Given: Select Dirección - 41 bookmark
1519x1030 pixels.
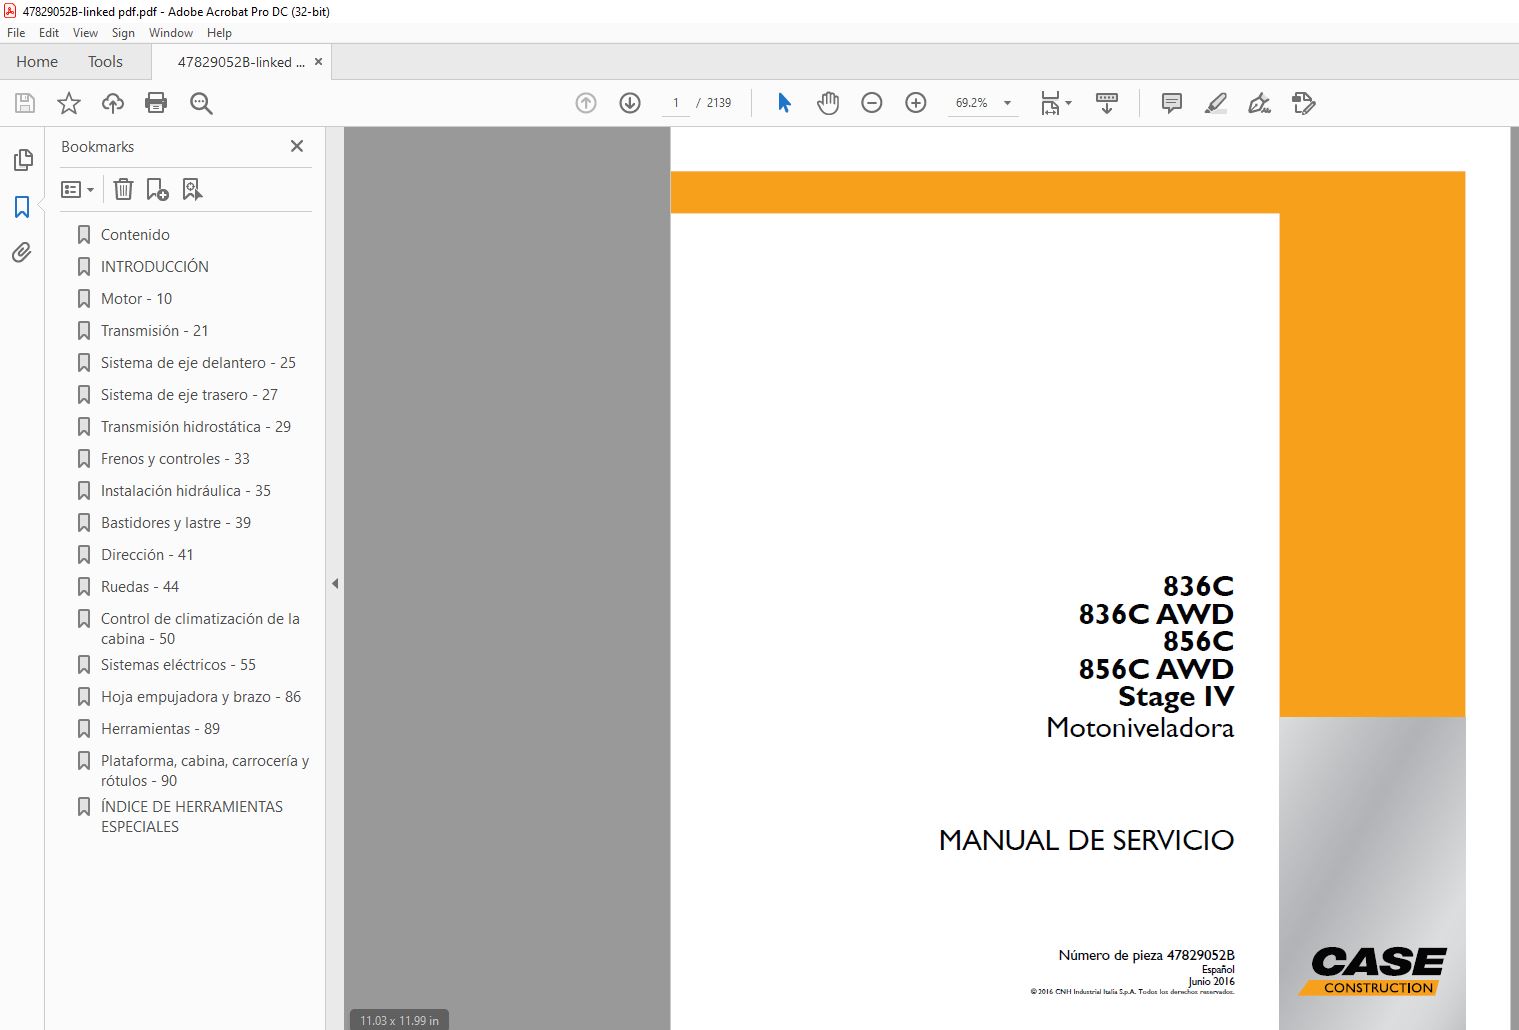Looking at the screenshot, I should coord(147,555).
